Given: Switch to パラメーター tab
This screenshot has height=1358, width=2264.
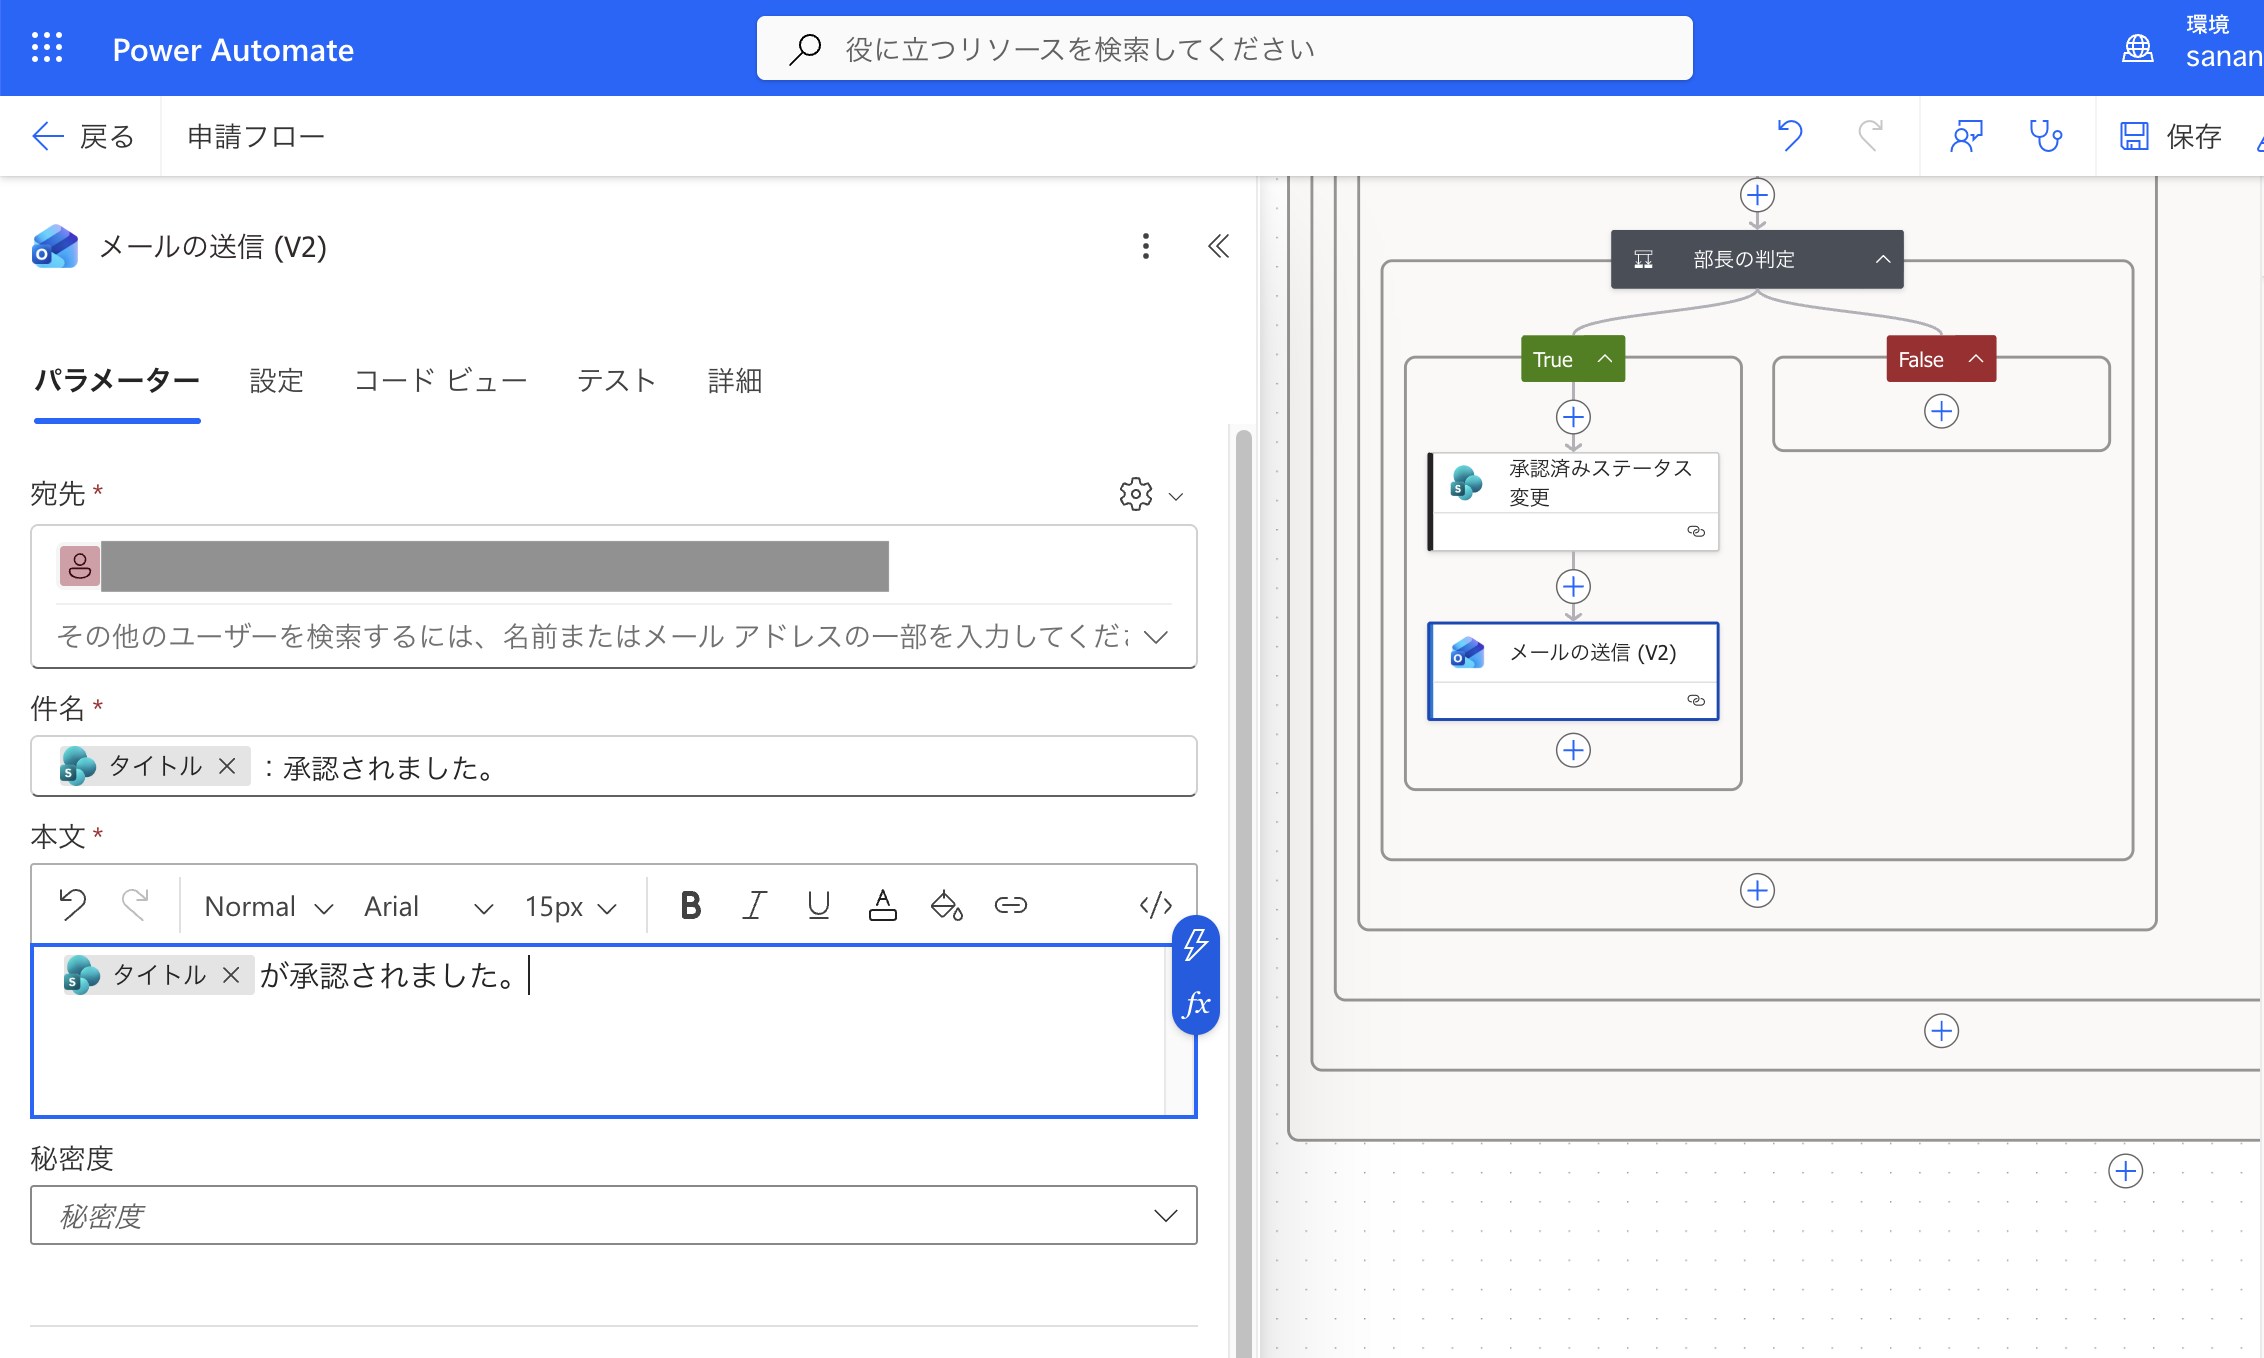Looking at the screenshot, I should coord(117,381).
